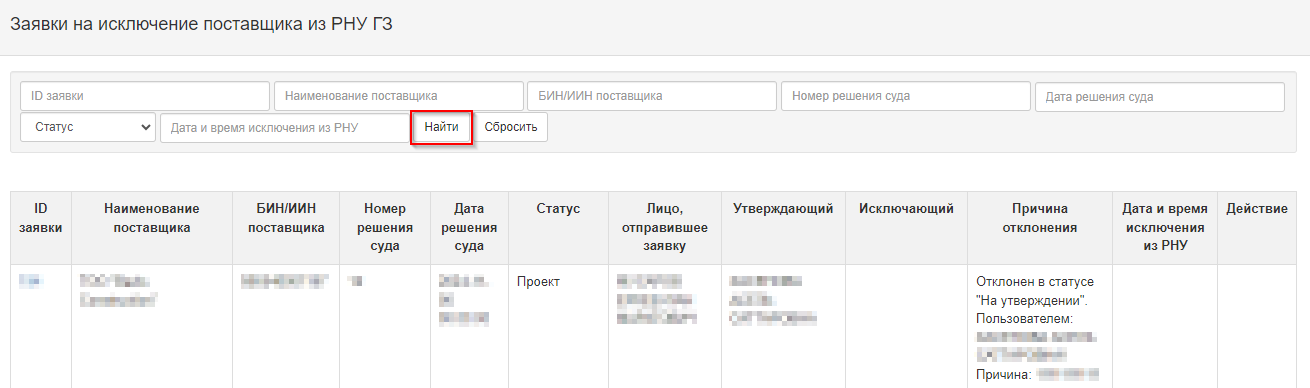Click Дата и время исключения из РНУ field

coord(285,128)
